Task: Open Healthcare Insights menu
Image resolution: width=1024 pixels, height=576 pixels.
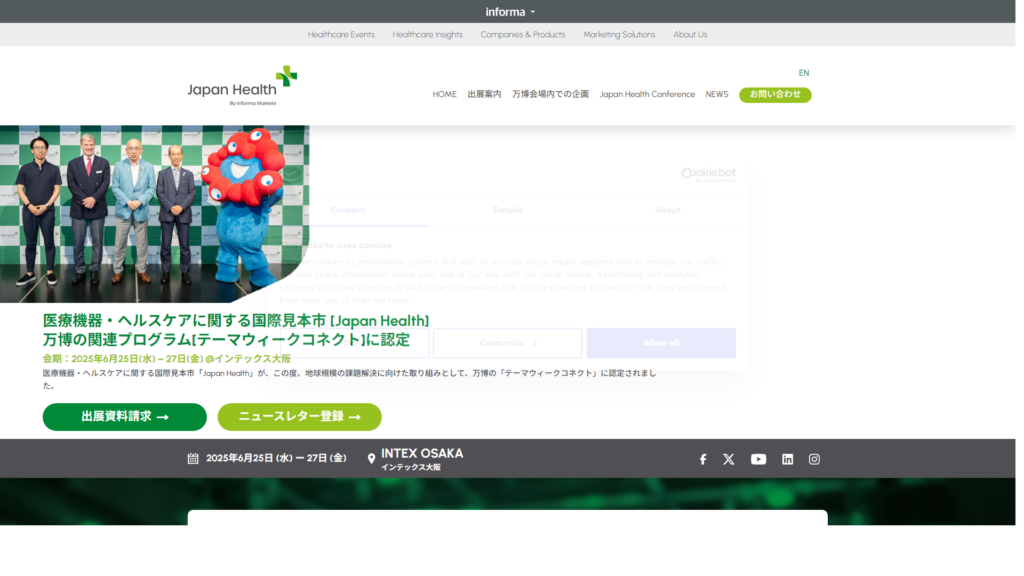Action: 428,35
